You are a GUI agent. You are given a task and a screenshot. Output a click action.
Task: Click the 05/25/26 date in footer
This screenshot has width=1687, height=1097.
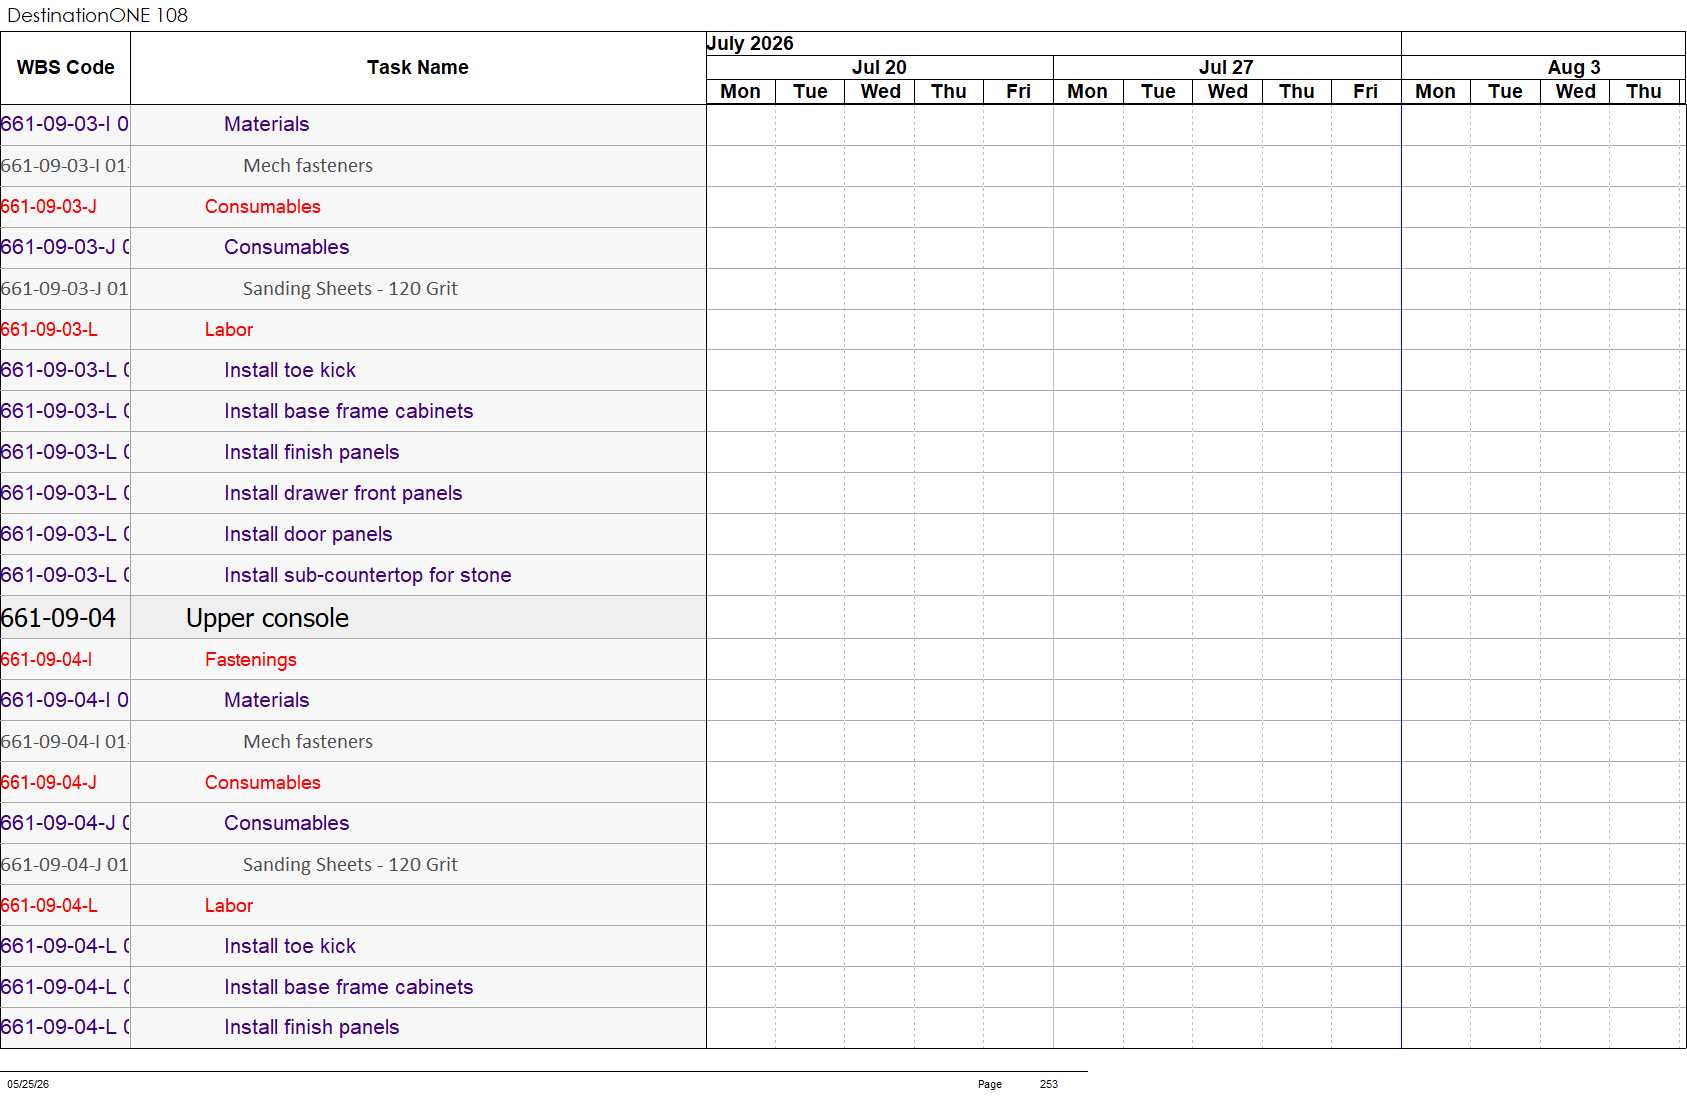pyautogui.click(x=28, y=1084)
